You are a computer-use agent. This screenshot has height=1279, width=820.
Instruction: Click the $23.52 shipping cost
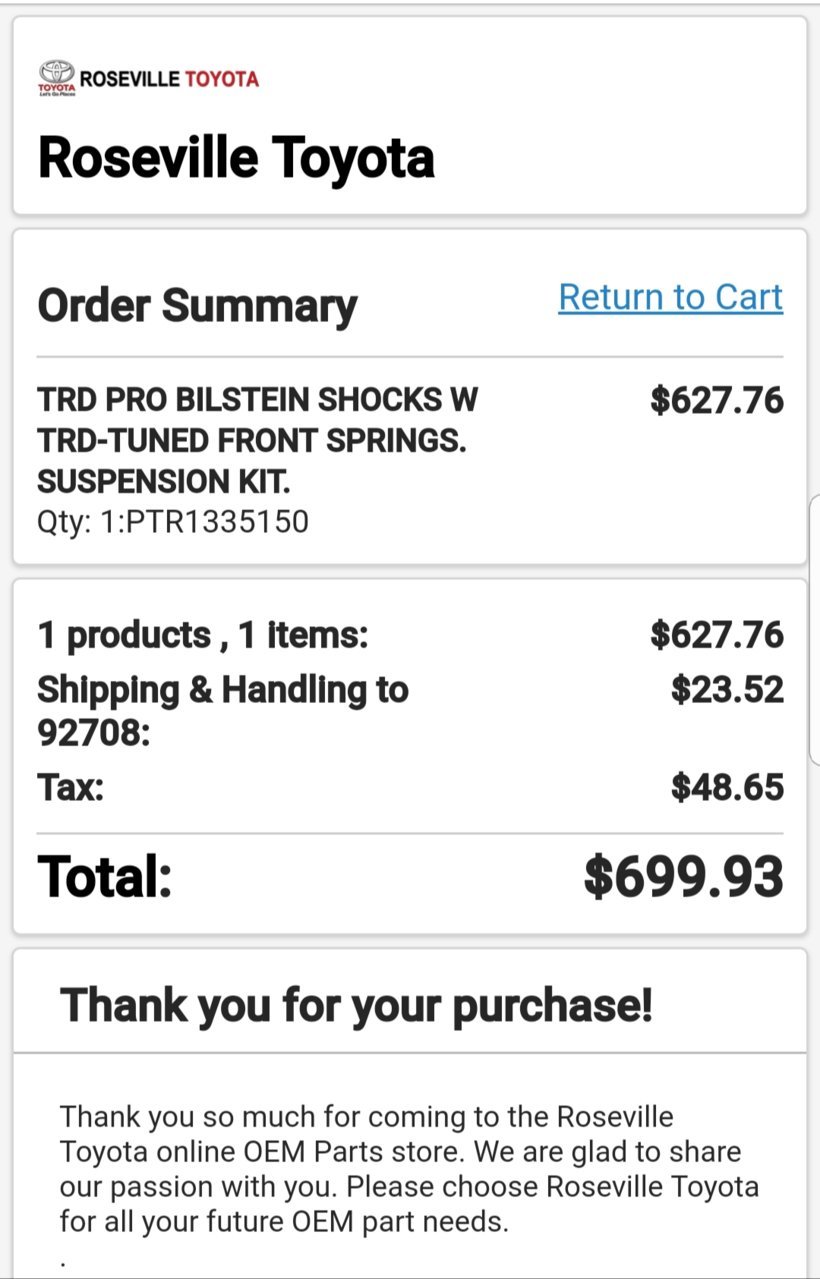coord(727,690)
